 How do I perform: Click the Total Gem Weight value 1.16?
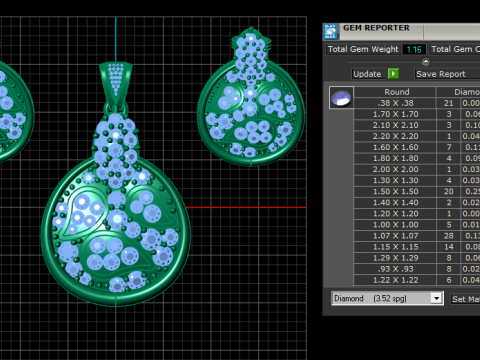pyautogui.click(x=414, y=49)
